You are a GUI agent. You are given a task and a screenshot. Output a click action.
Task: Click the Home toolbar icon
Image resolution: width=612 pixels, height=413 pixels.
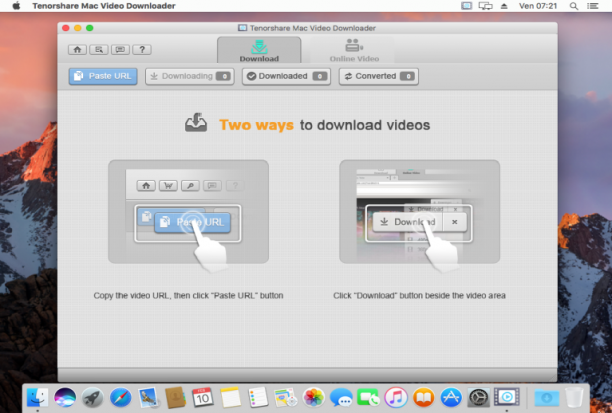(77, 50)
